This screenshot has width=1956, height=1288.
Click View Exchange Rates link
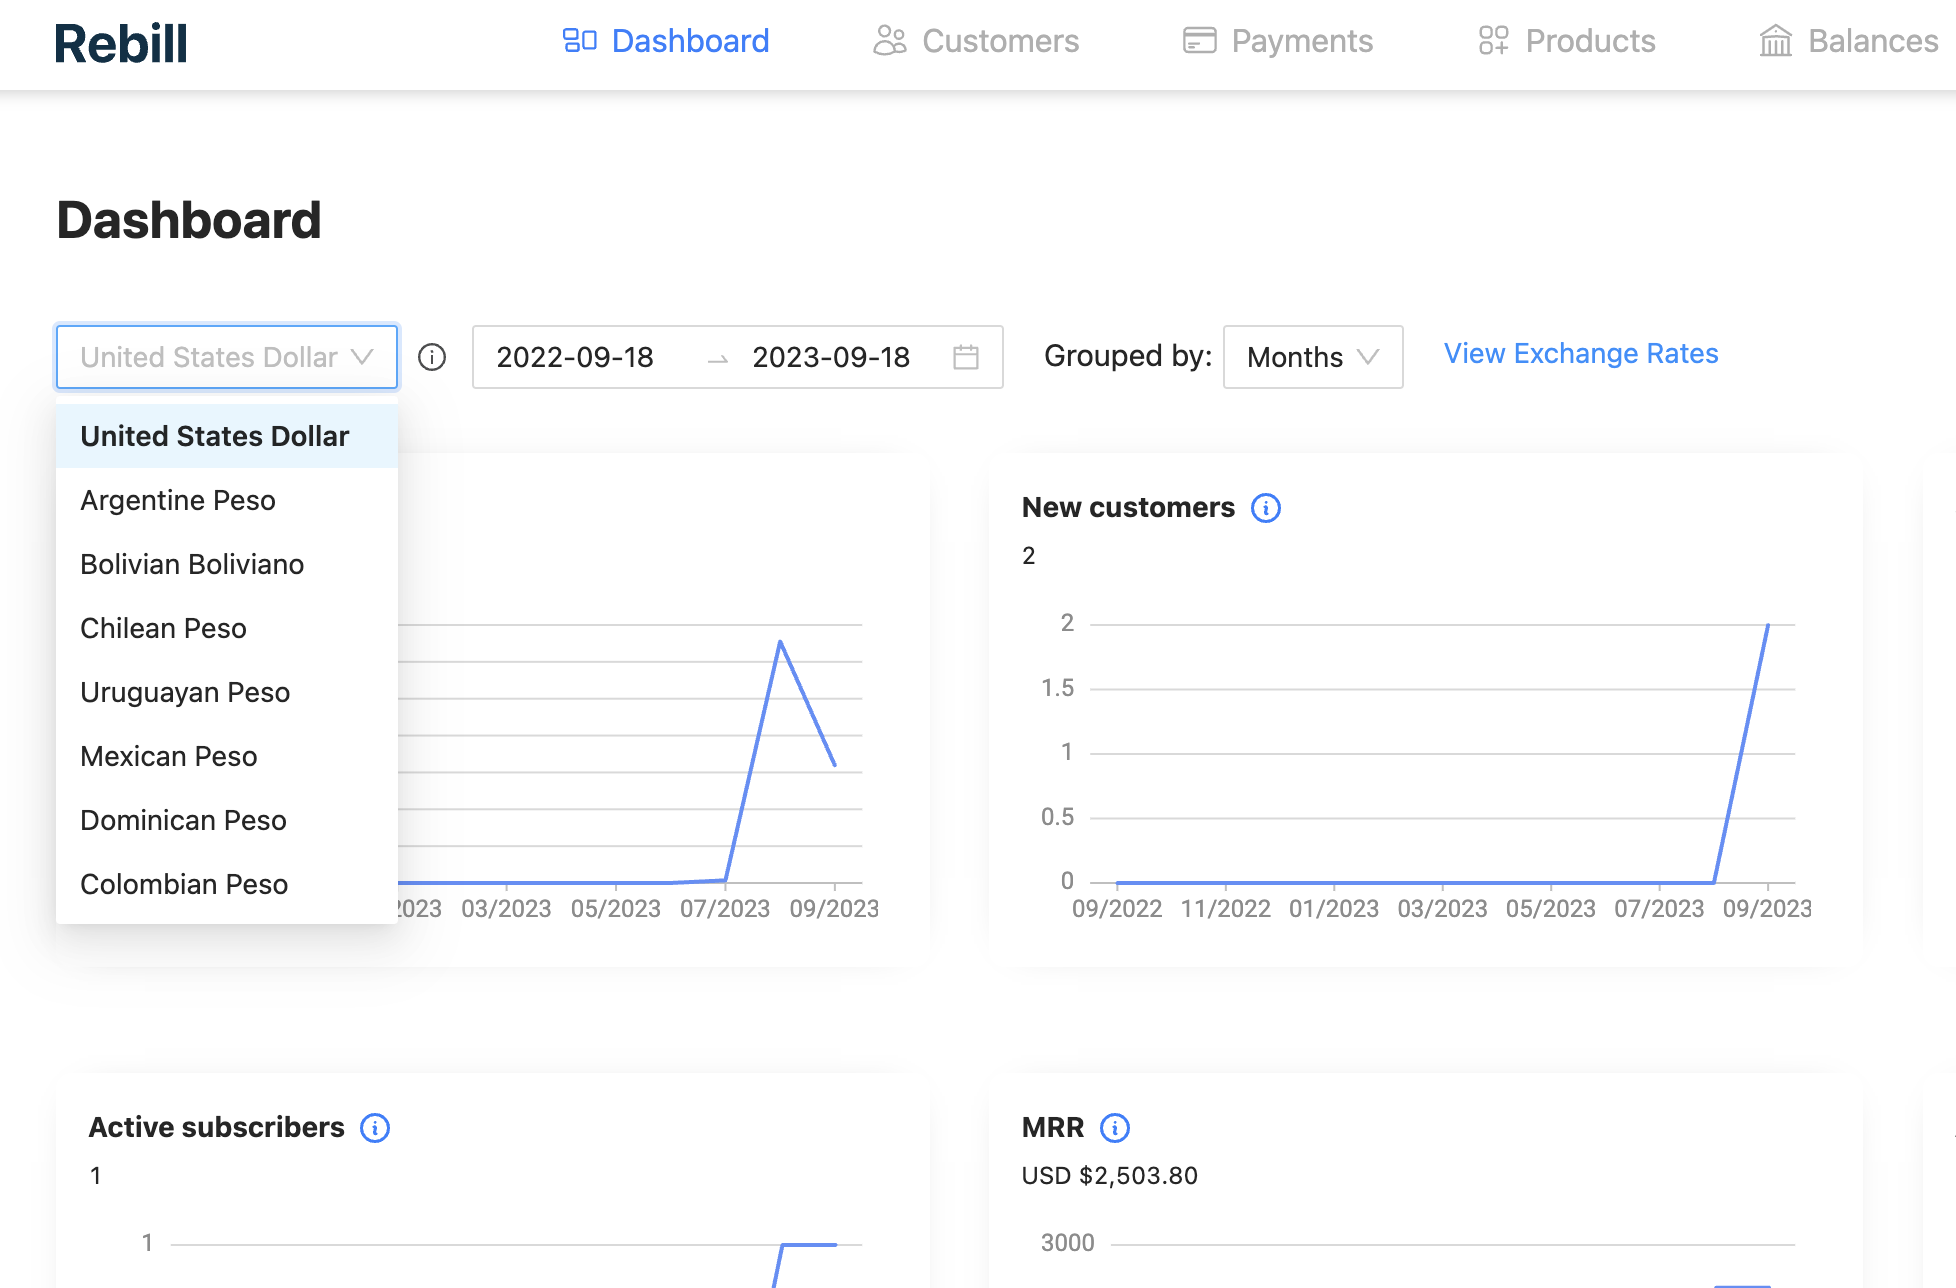click(1580, 354)
